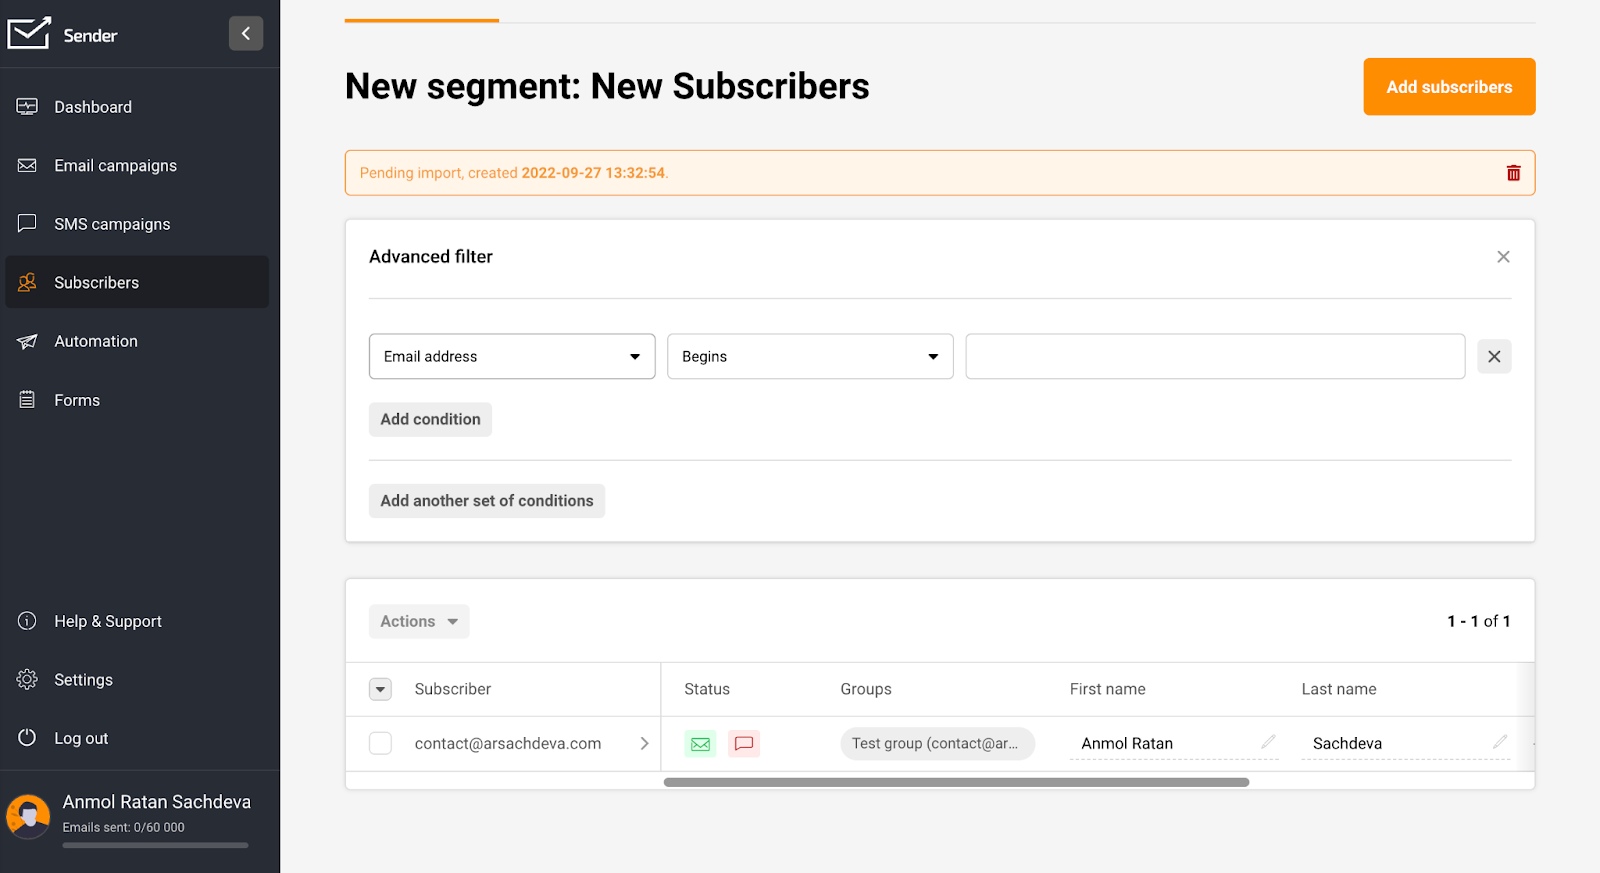Screen dimensions: 1600x873
Task: Open the Begins operator dropdown
Action: point(810,357)
